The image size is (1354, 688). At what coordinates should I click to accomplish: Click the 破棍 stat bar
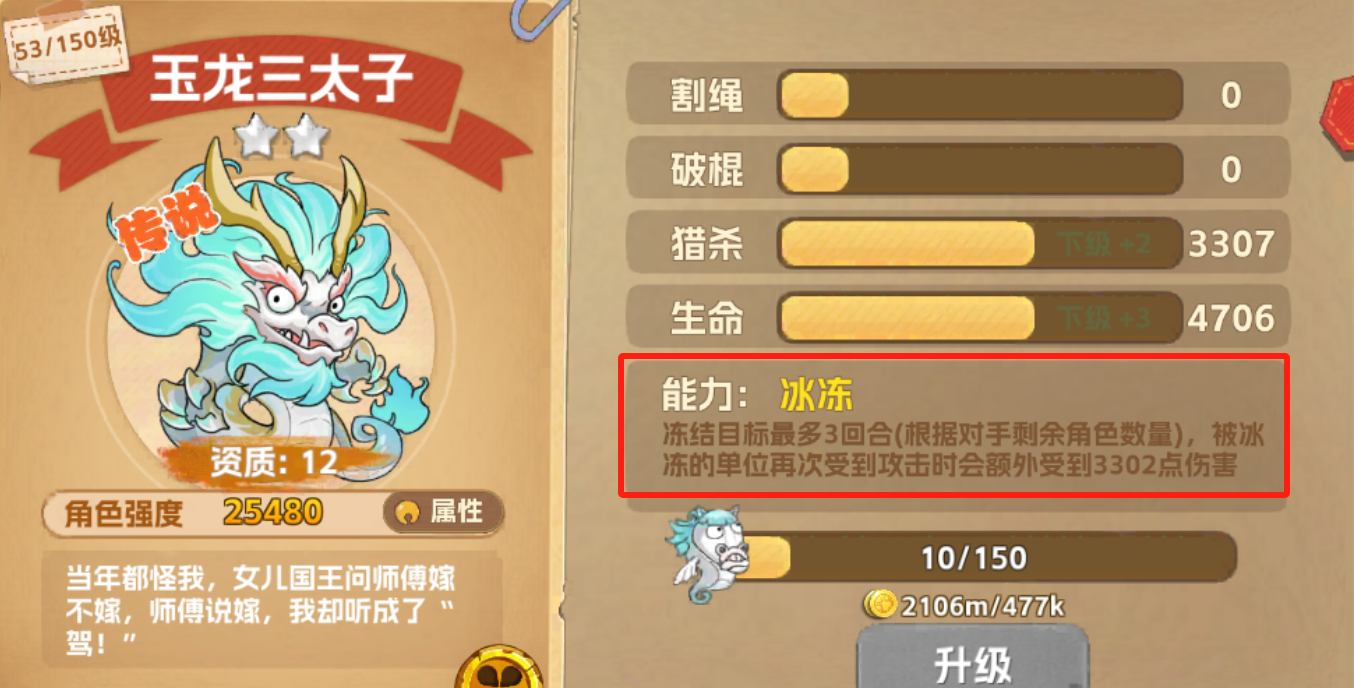click(980, 169)
